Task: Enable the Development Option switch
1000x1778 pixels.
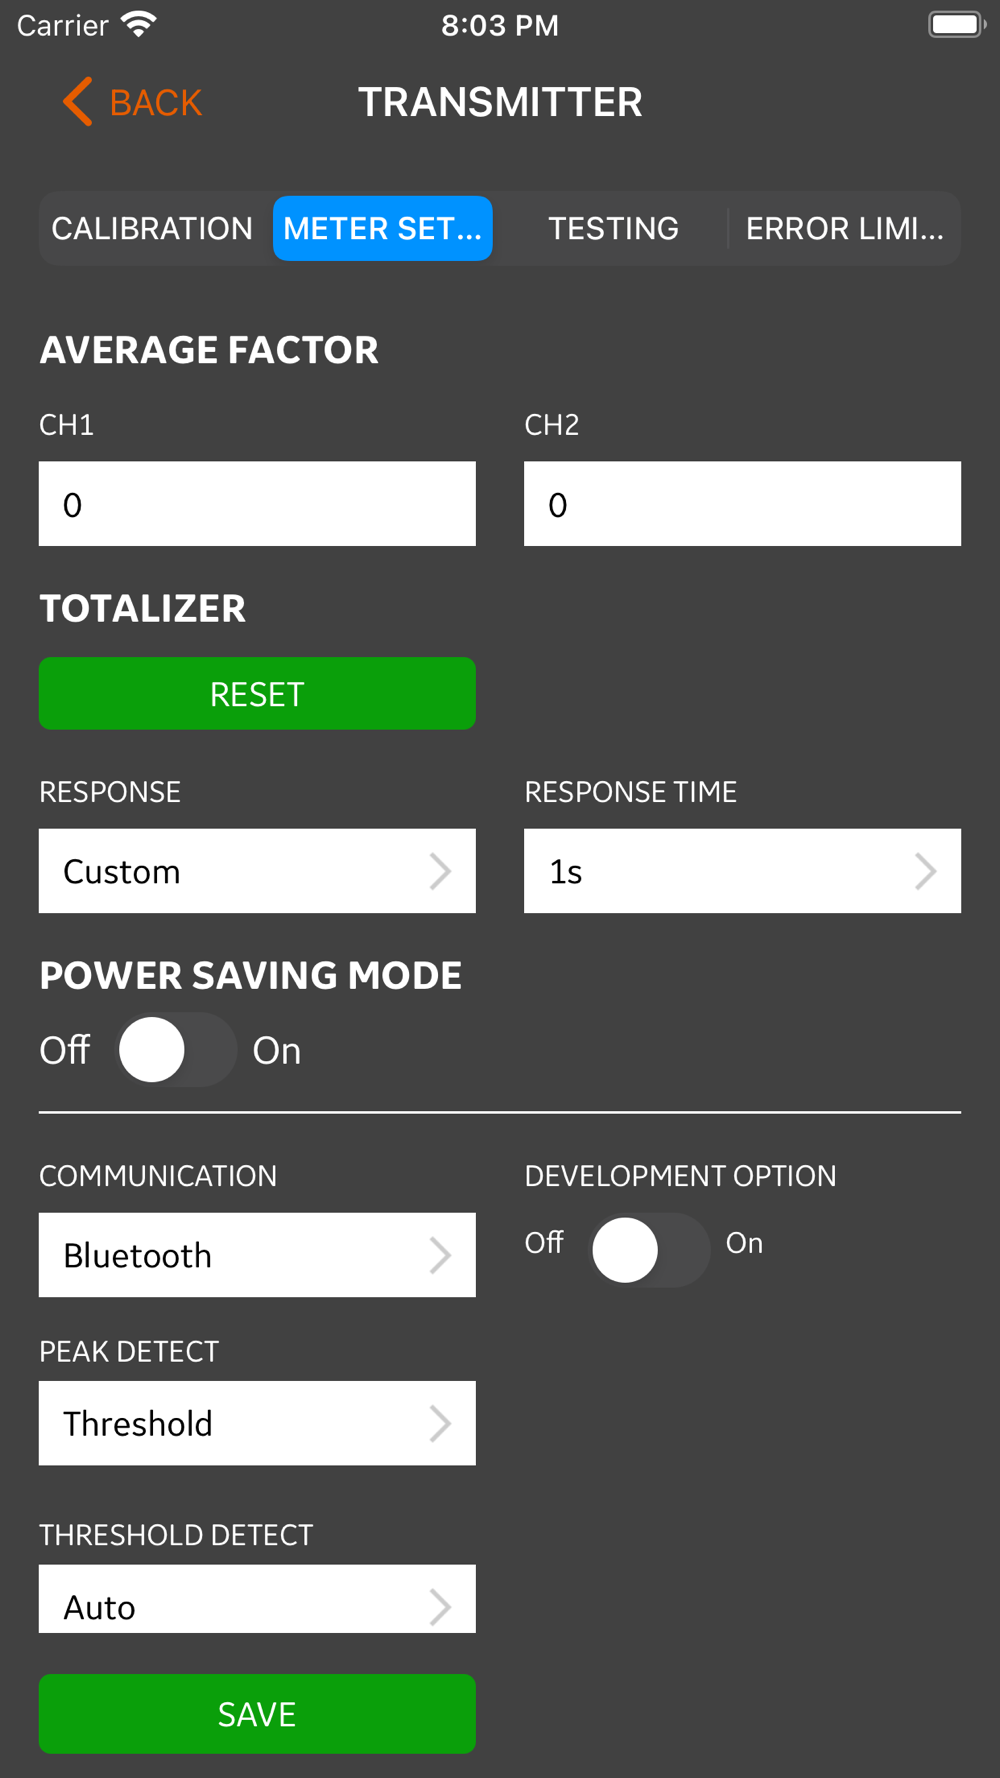Action: (650, 1249)
